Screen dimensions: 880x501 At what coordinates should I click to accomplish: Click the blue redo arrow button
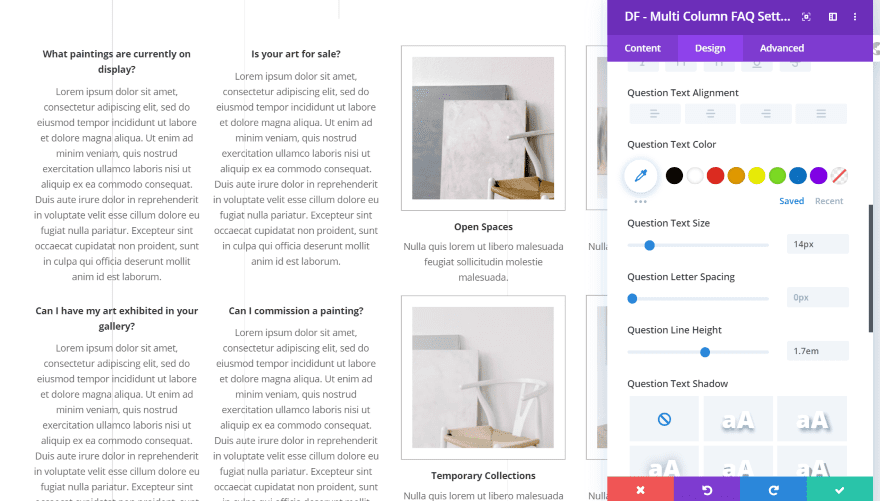click(x=773, y=489)
